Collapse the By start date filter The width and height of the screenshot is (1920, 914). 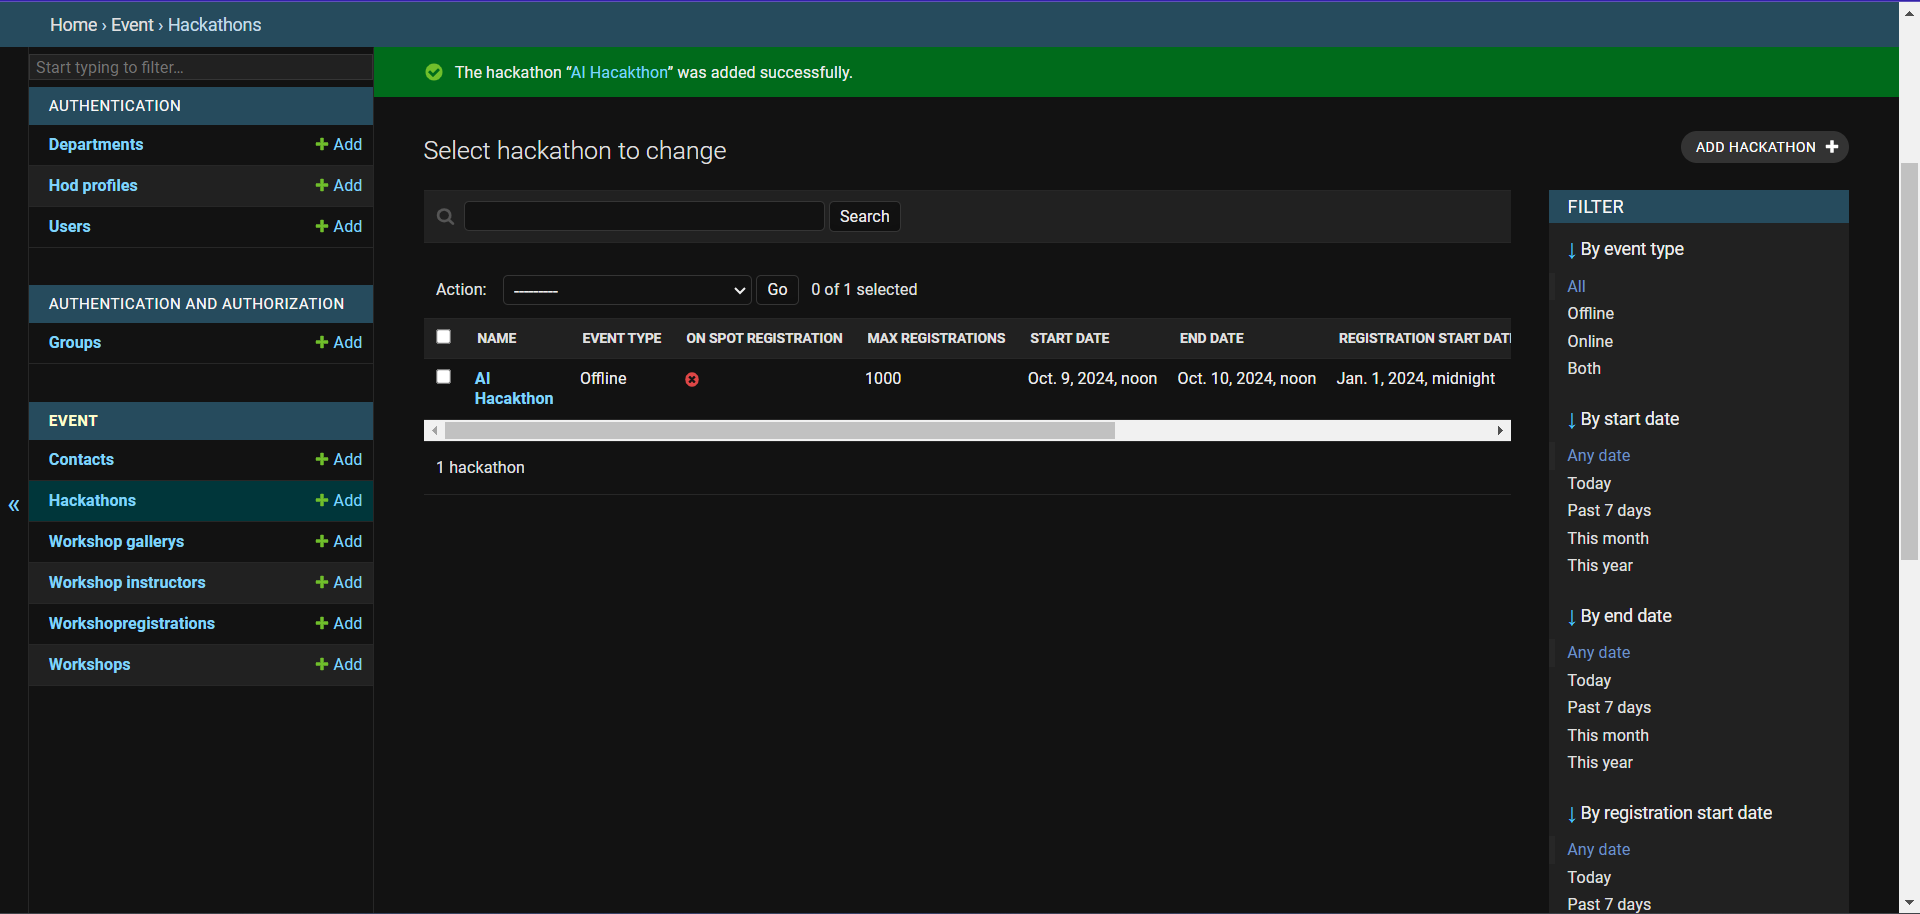click(x=1623, y=420)
